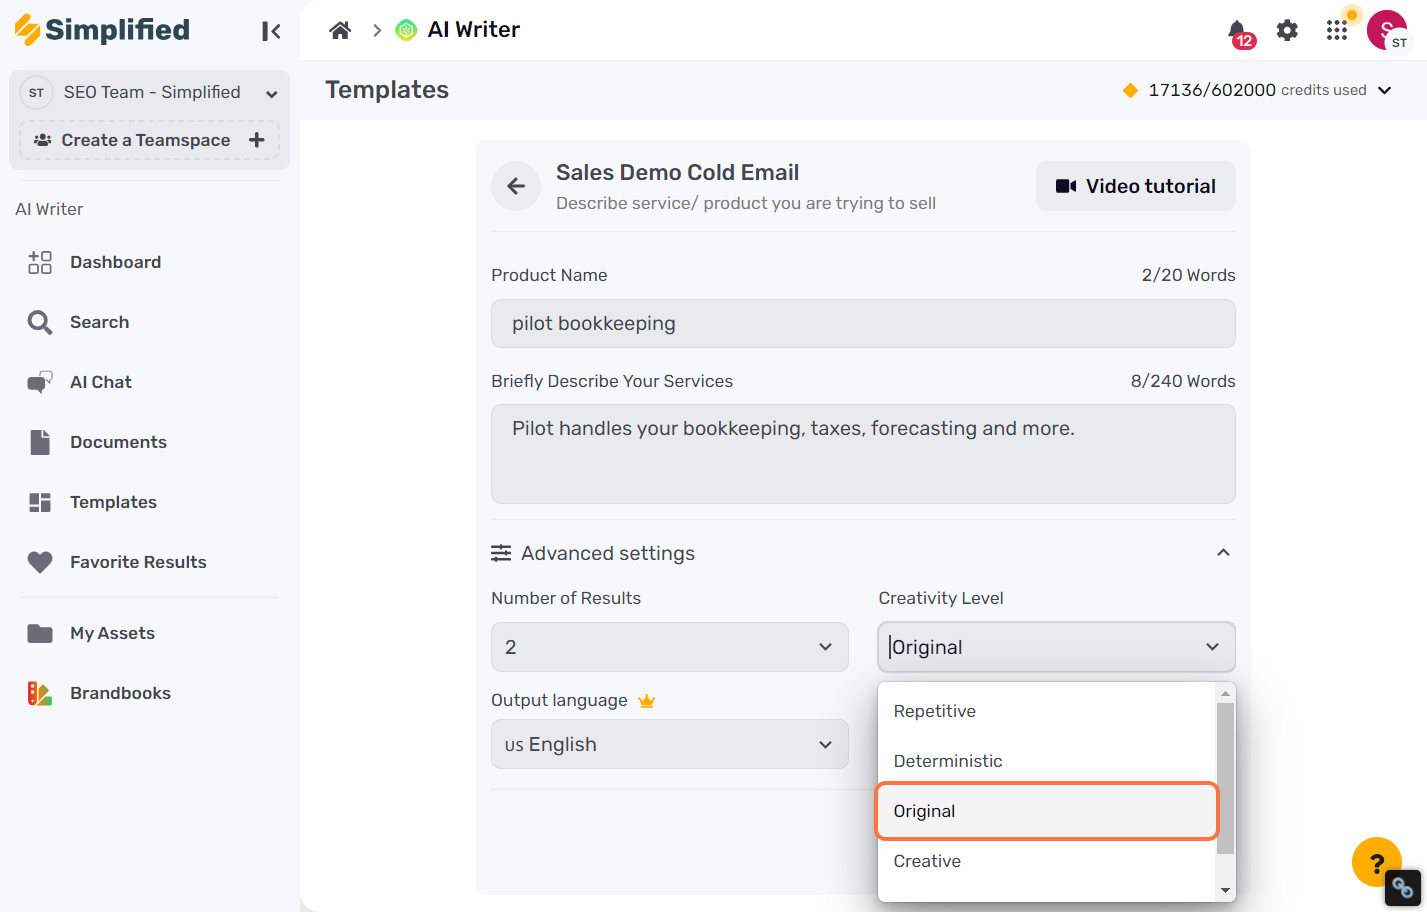This screenshot has width=1427, height=912.
Task: Click the Briefly Describe Your Services text area
Action: pyautogui.click(x=863, y=454)
